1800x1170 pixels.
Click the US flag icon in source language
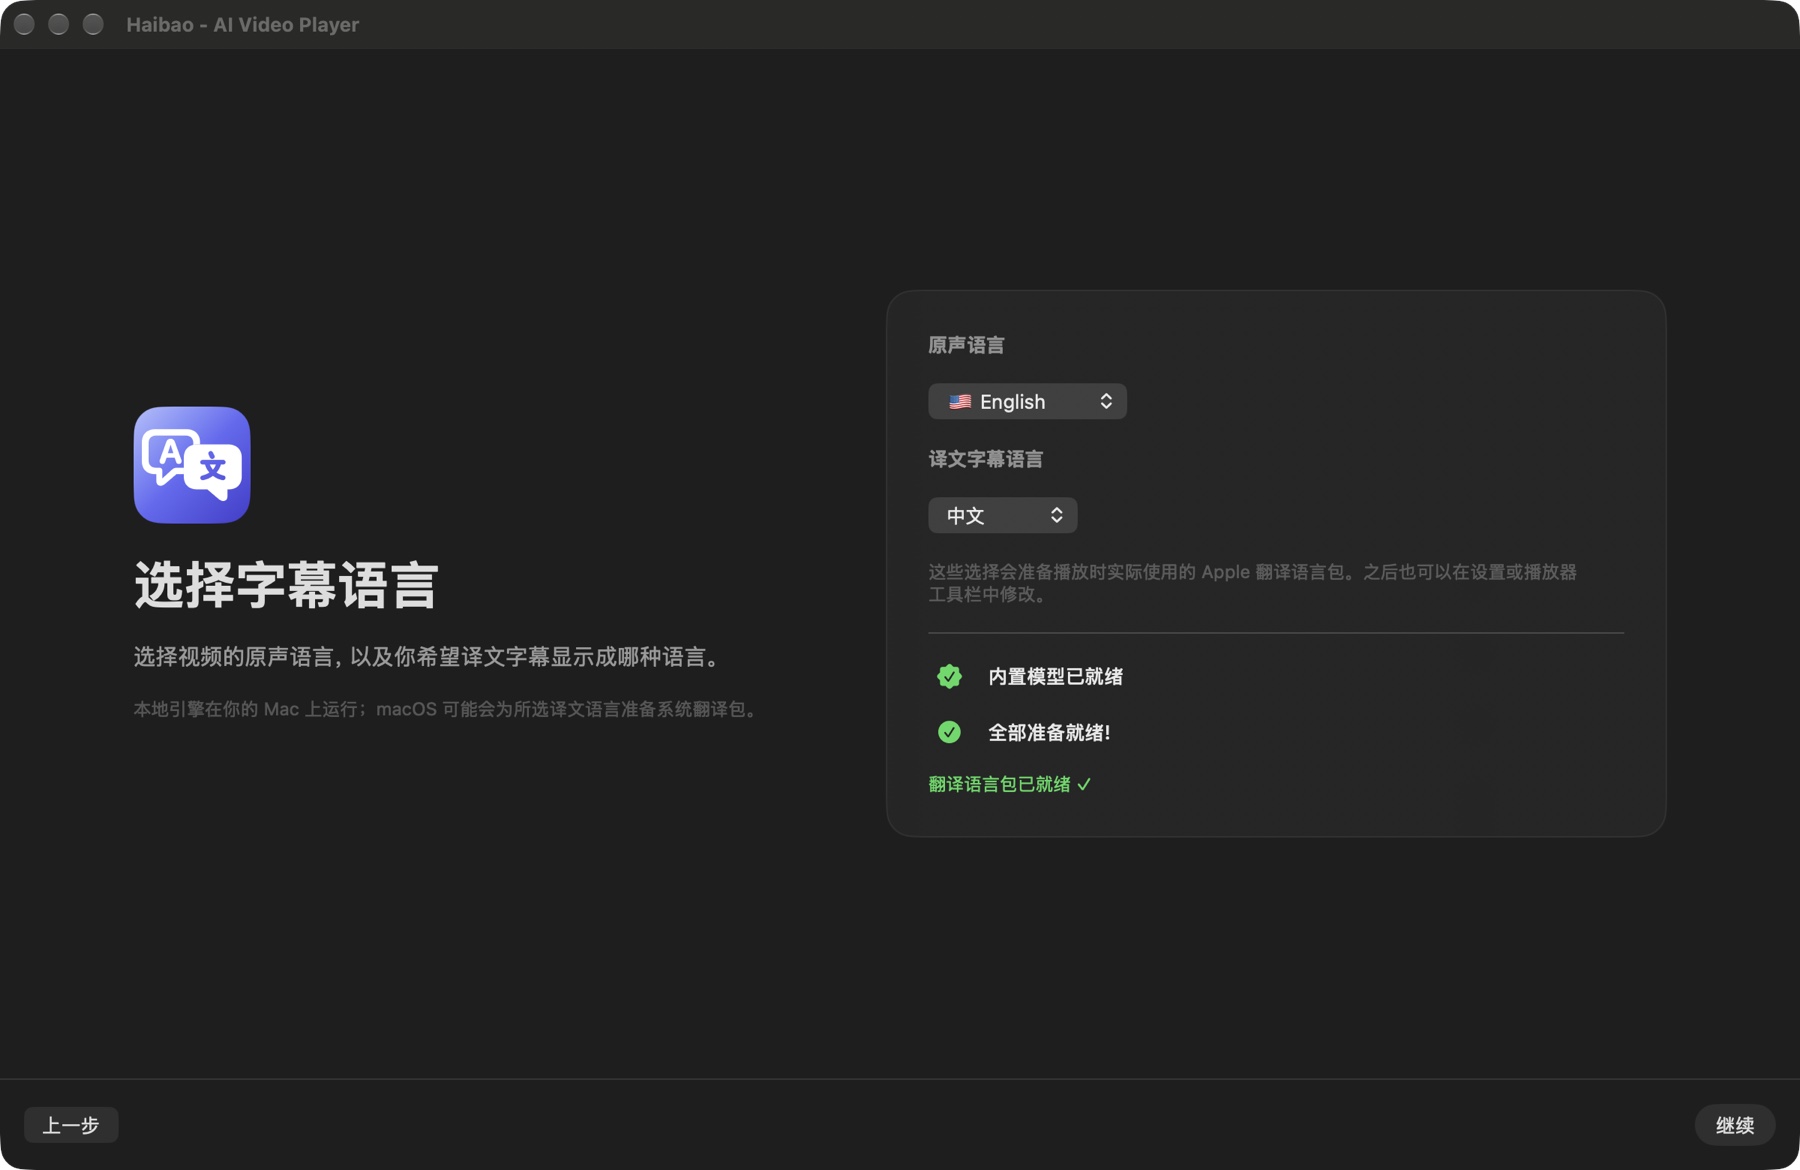click(x=960, y=402)
